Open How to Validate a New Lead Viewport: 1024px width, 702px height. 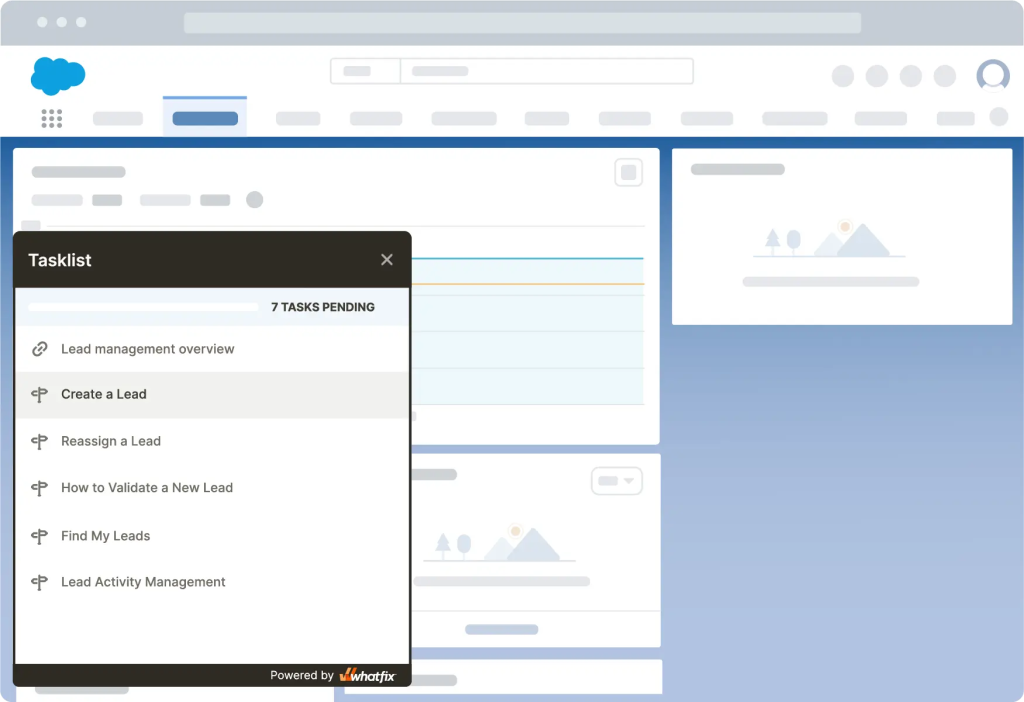[x=147, y=488]
